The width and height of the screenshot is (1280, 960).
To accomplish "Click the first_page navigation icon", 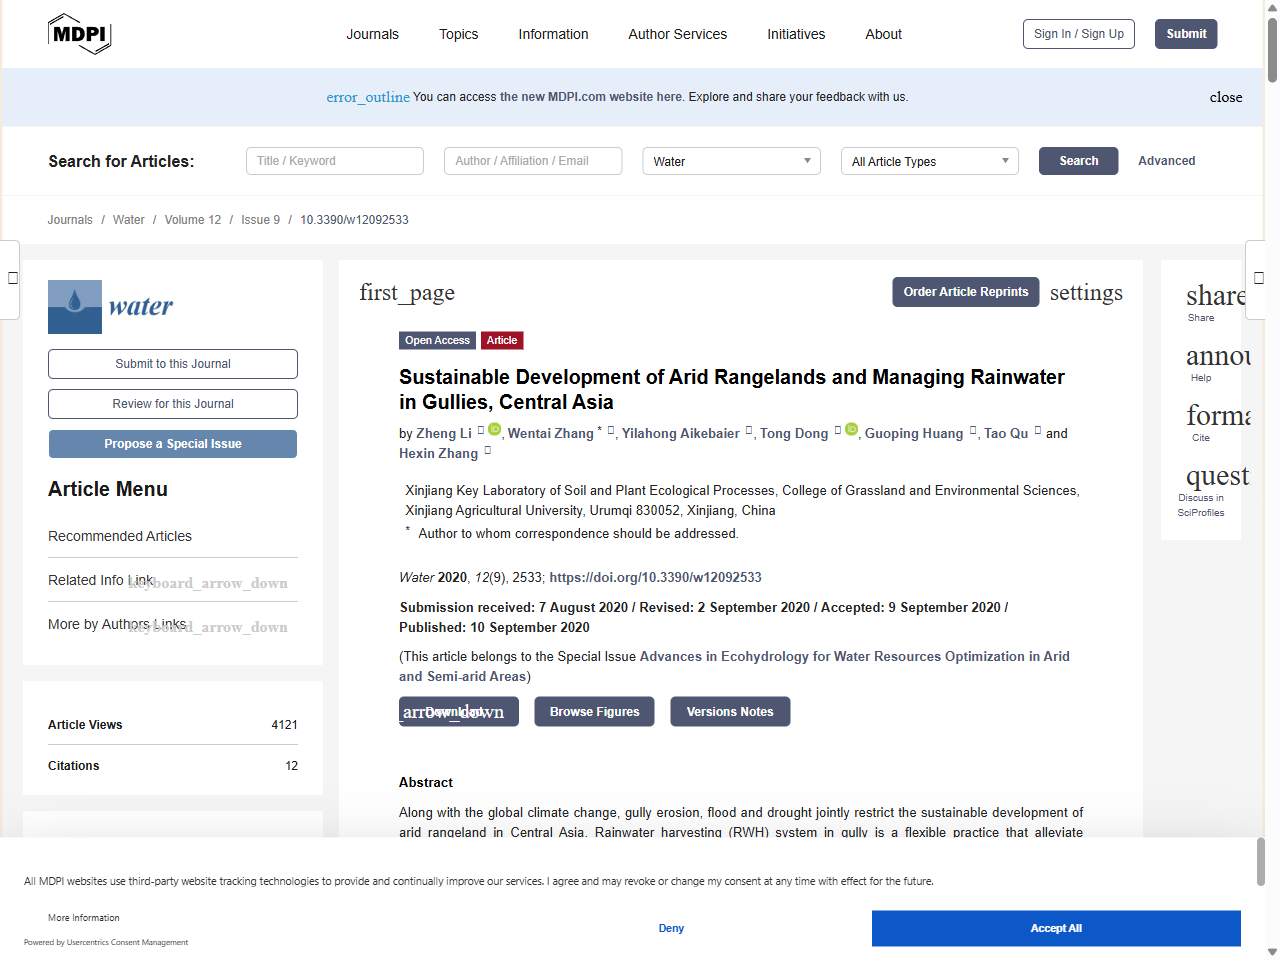I will (407, 292).
